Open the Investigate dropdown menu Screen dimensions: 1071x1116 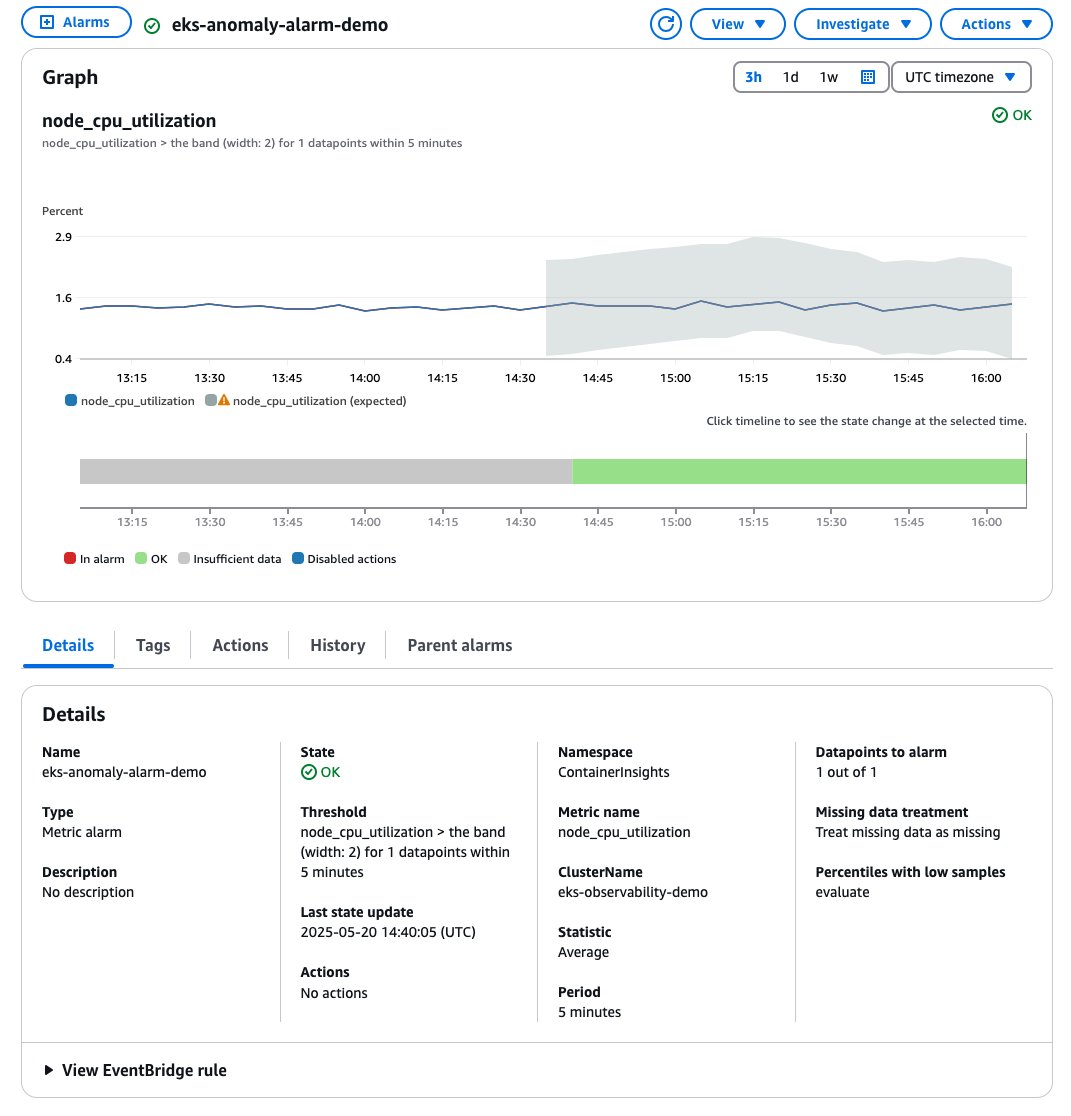point(862,22)
